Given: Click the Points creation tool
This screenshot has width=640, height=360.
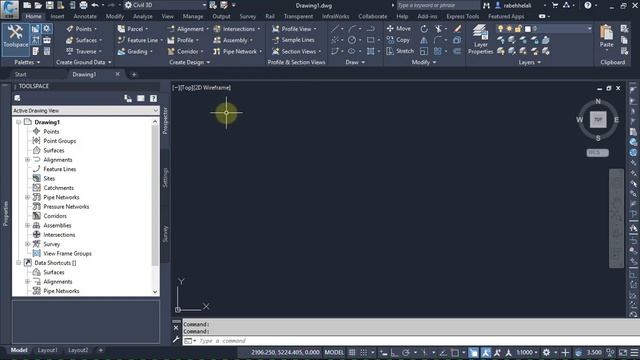Looking at the screenshot, I should click(x=82, y=29).
